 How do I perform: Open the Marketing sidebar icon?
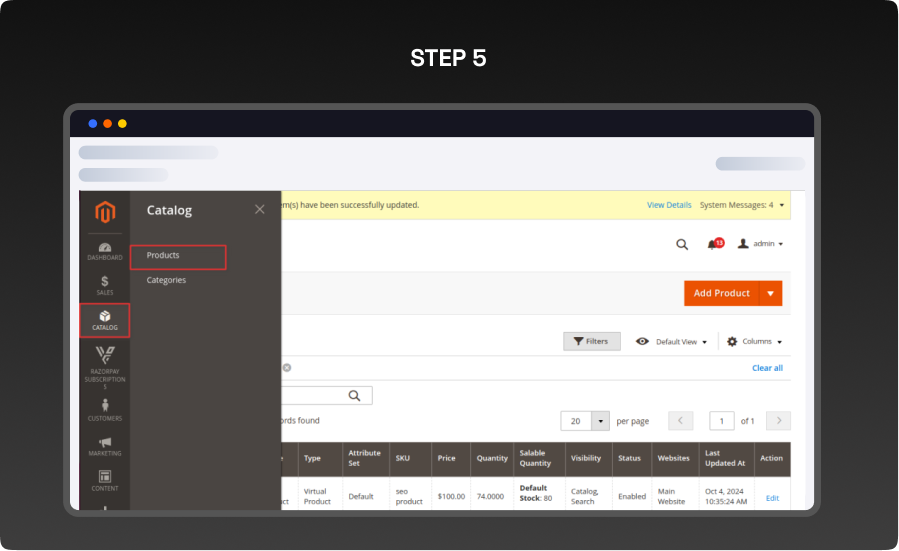point(105,446)
